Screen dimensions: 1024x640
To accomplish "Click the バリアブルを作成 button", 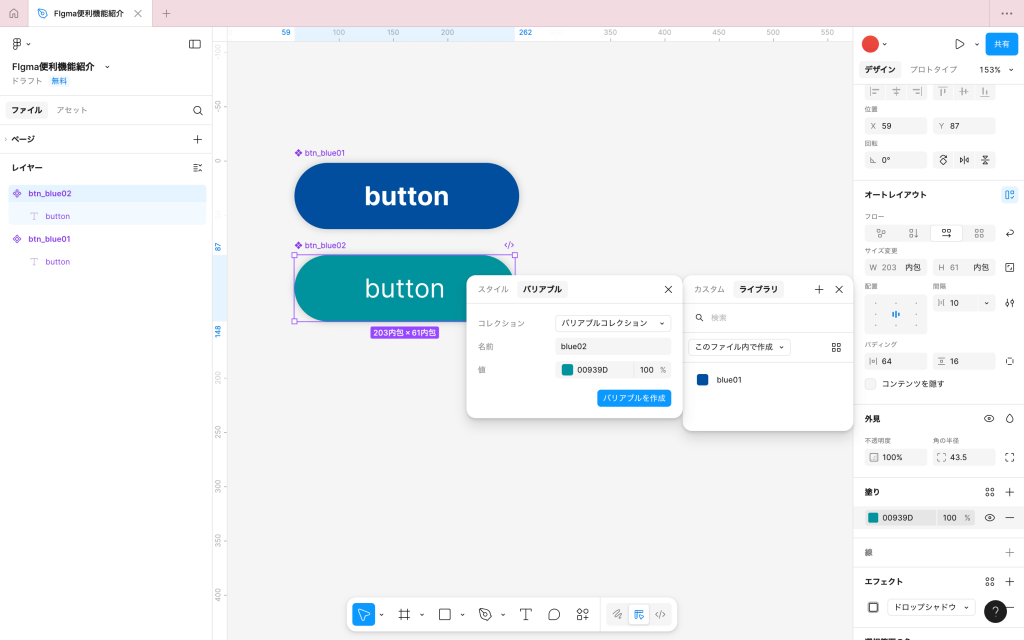I will 634,398.
